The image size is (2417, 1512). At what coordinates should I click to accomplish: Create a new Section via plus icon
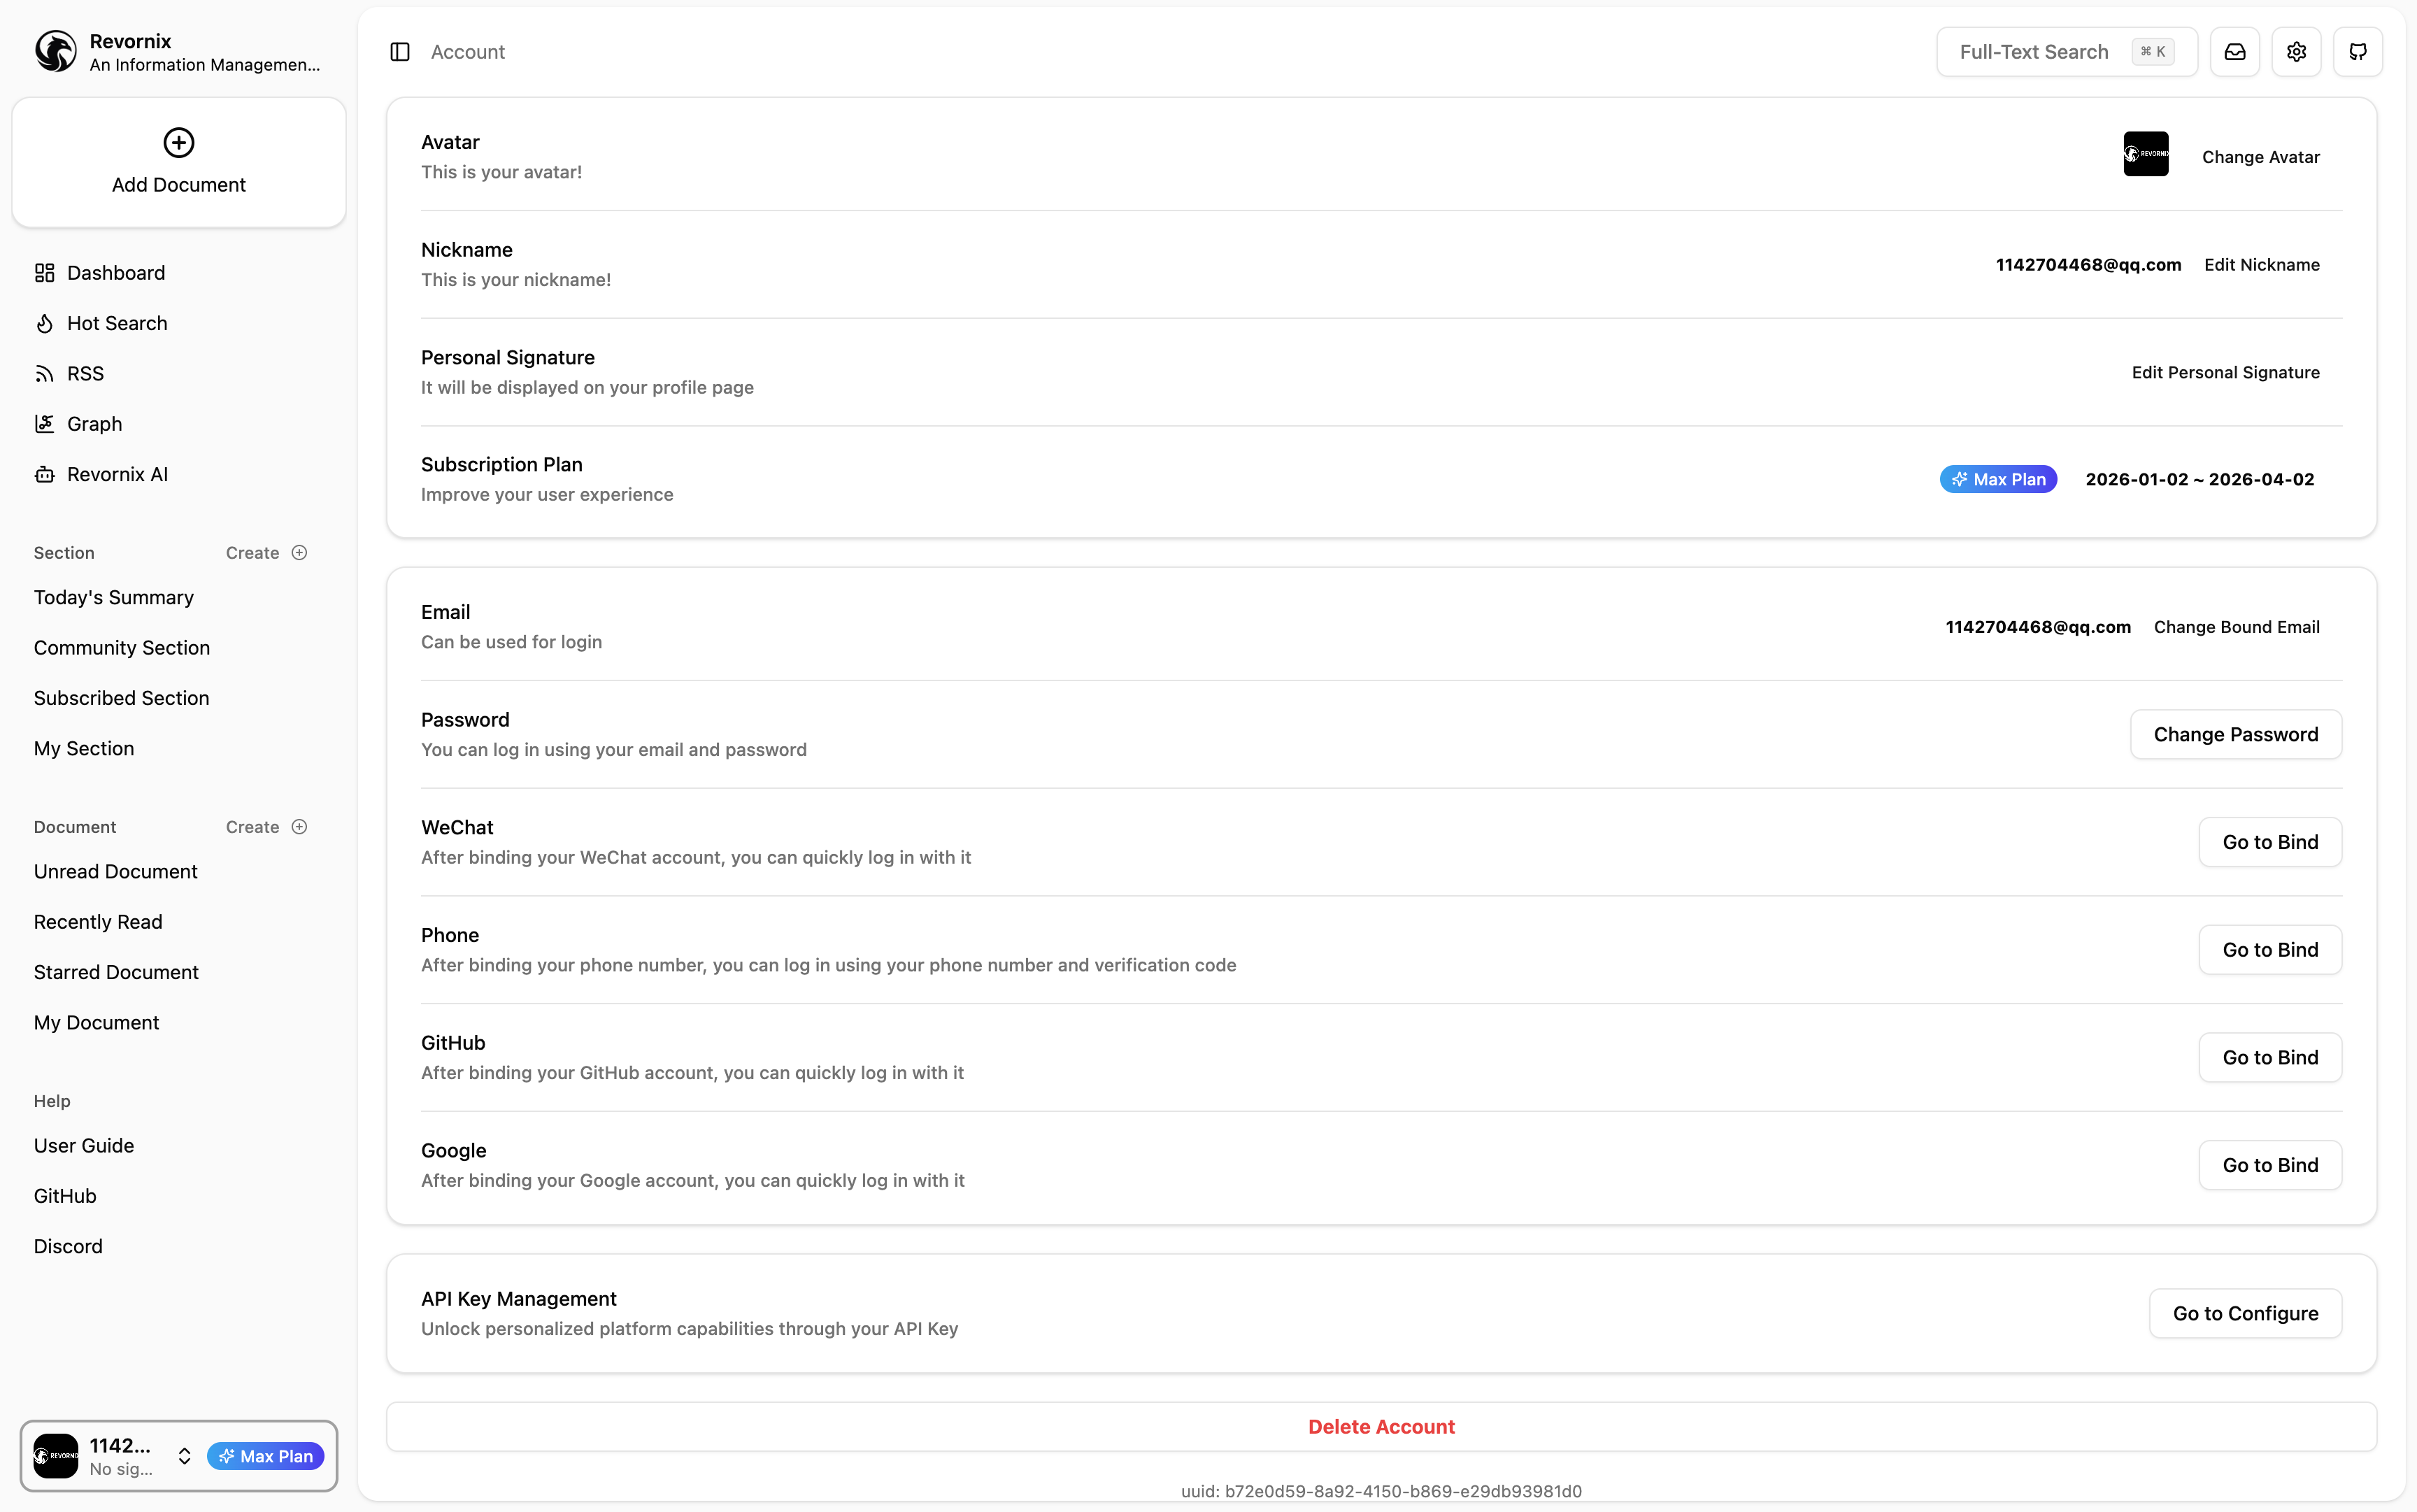pyautogui.click(x=299, y=553)
